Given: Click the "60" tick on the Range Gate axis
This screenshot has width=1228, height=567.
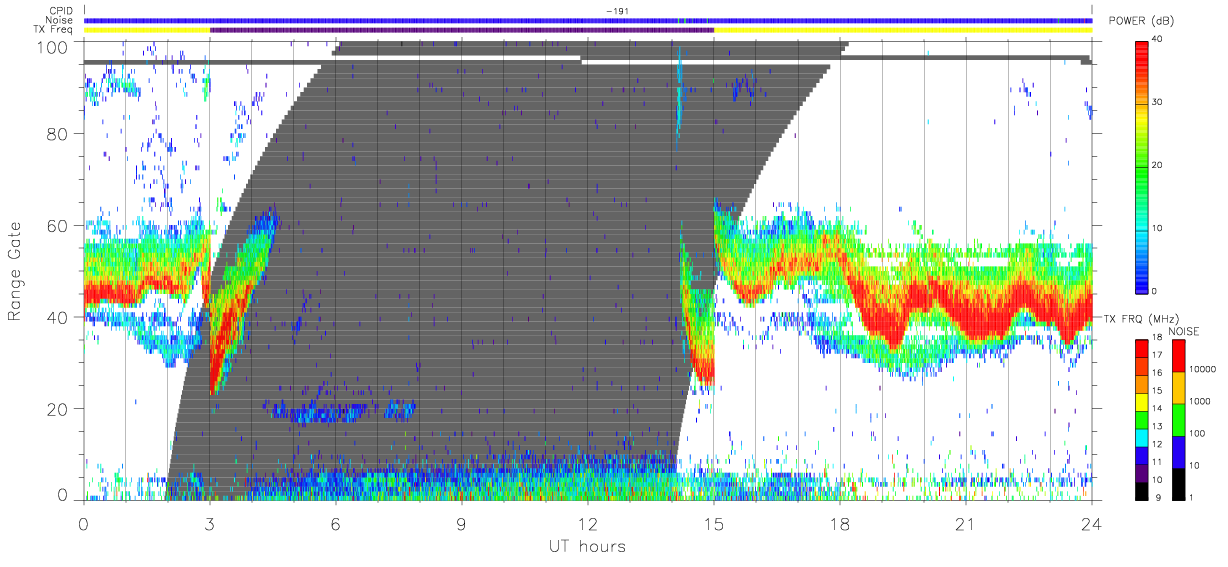Looking at the screenshot, I should coord(58,226).
